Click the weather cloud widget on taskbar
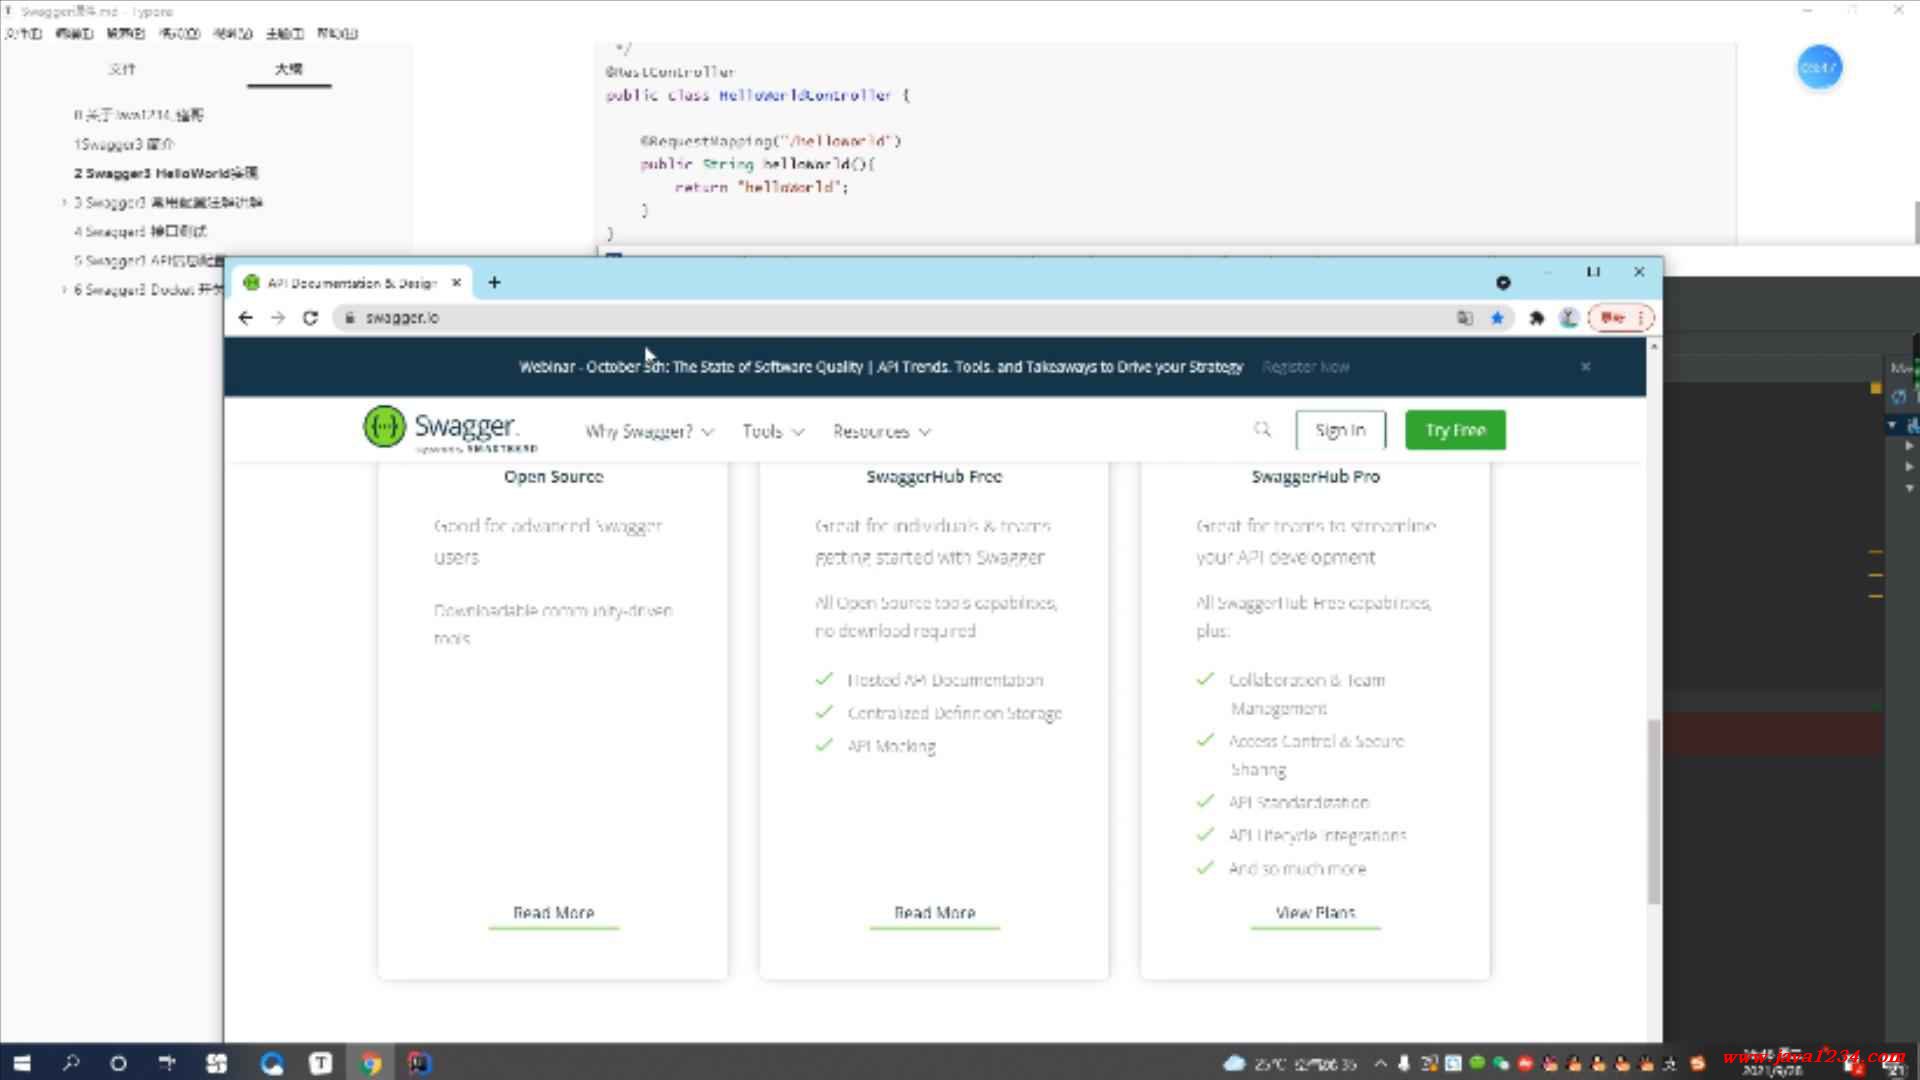 [x=1235, y=1063]
